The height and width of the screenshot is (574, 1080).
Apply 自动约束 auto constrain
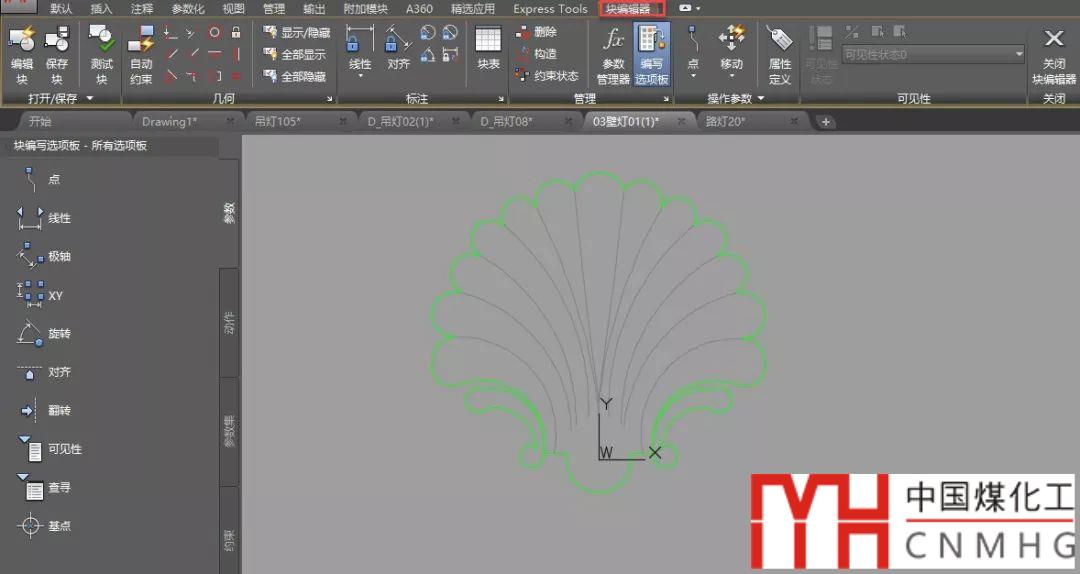(141, 53)
